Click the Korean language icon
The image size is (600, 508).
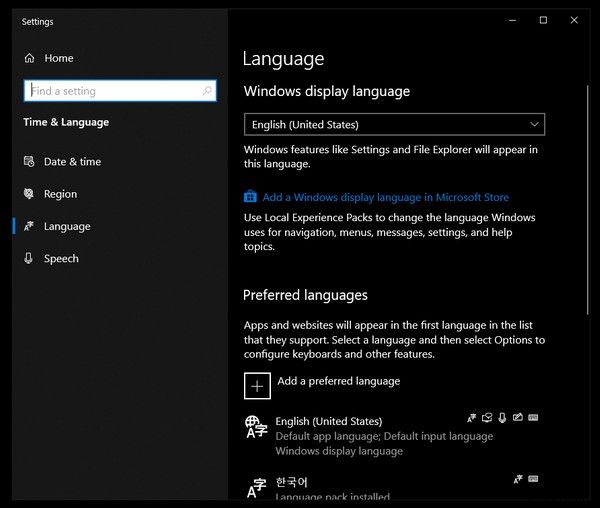click(x=255, y=487)
